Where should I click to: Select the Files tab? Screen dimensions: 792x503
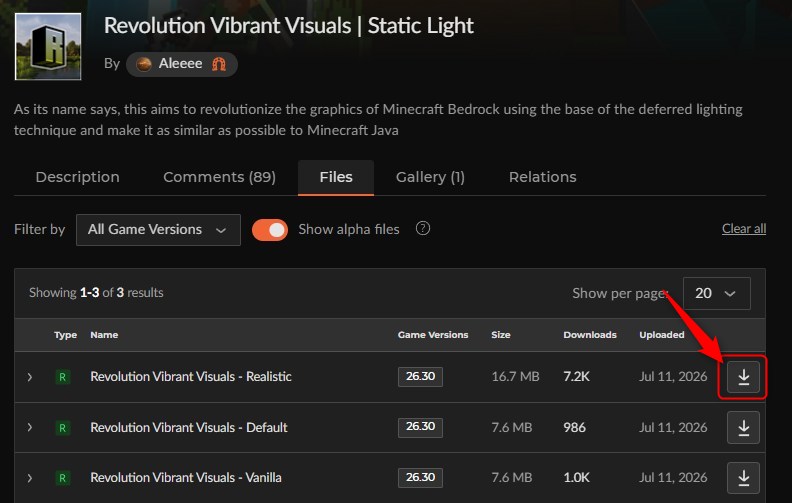tap(336, 177)
